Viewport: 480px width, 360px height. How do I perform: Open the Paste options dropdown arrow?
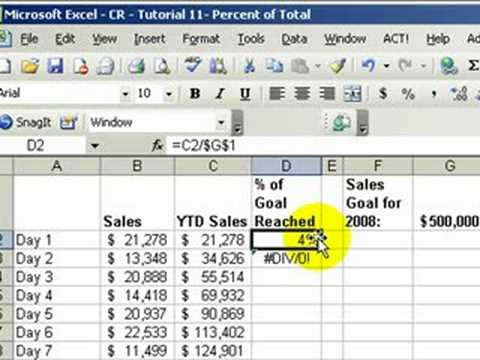click(318, 66)
